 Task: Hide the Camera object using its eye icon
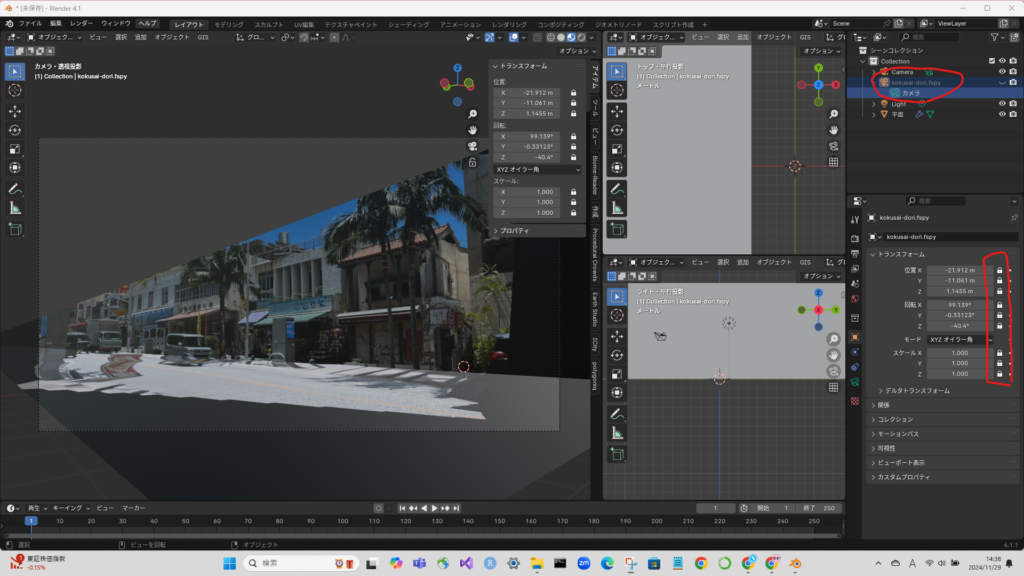point(1001,72)
